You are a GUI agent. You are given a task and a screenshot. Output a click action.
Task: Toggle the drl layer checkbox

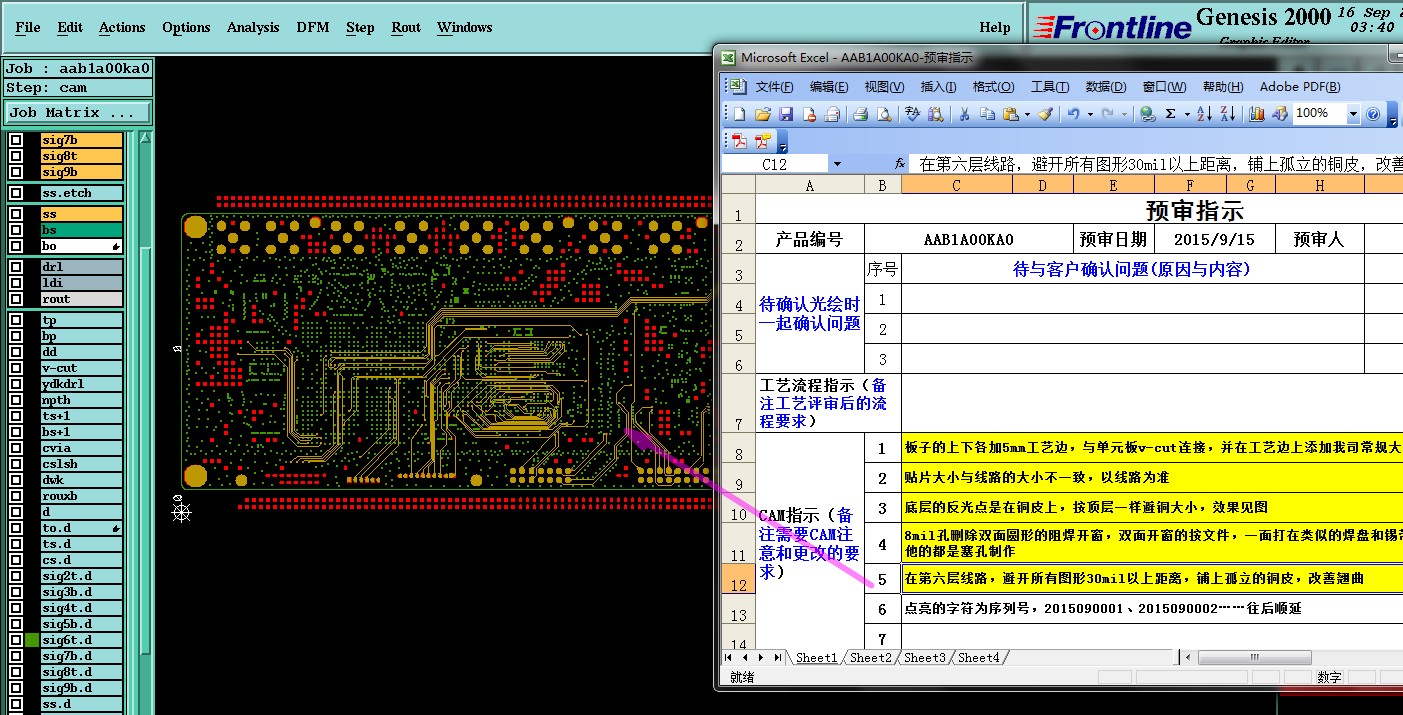(16, 267)
